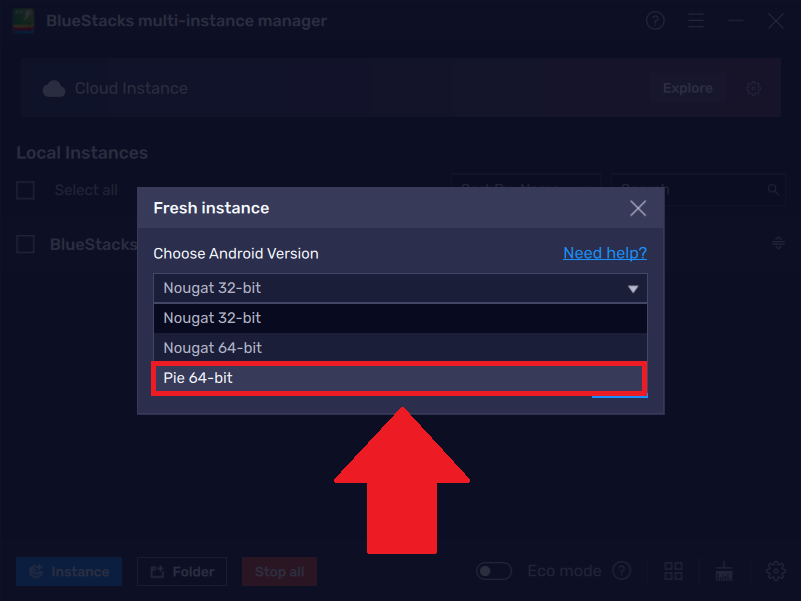Viewport: 801px width, 601px height.
Task: Click the Explore button for Cloud Instance
Action: 688,88
